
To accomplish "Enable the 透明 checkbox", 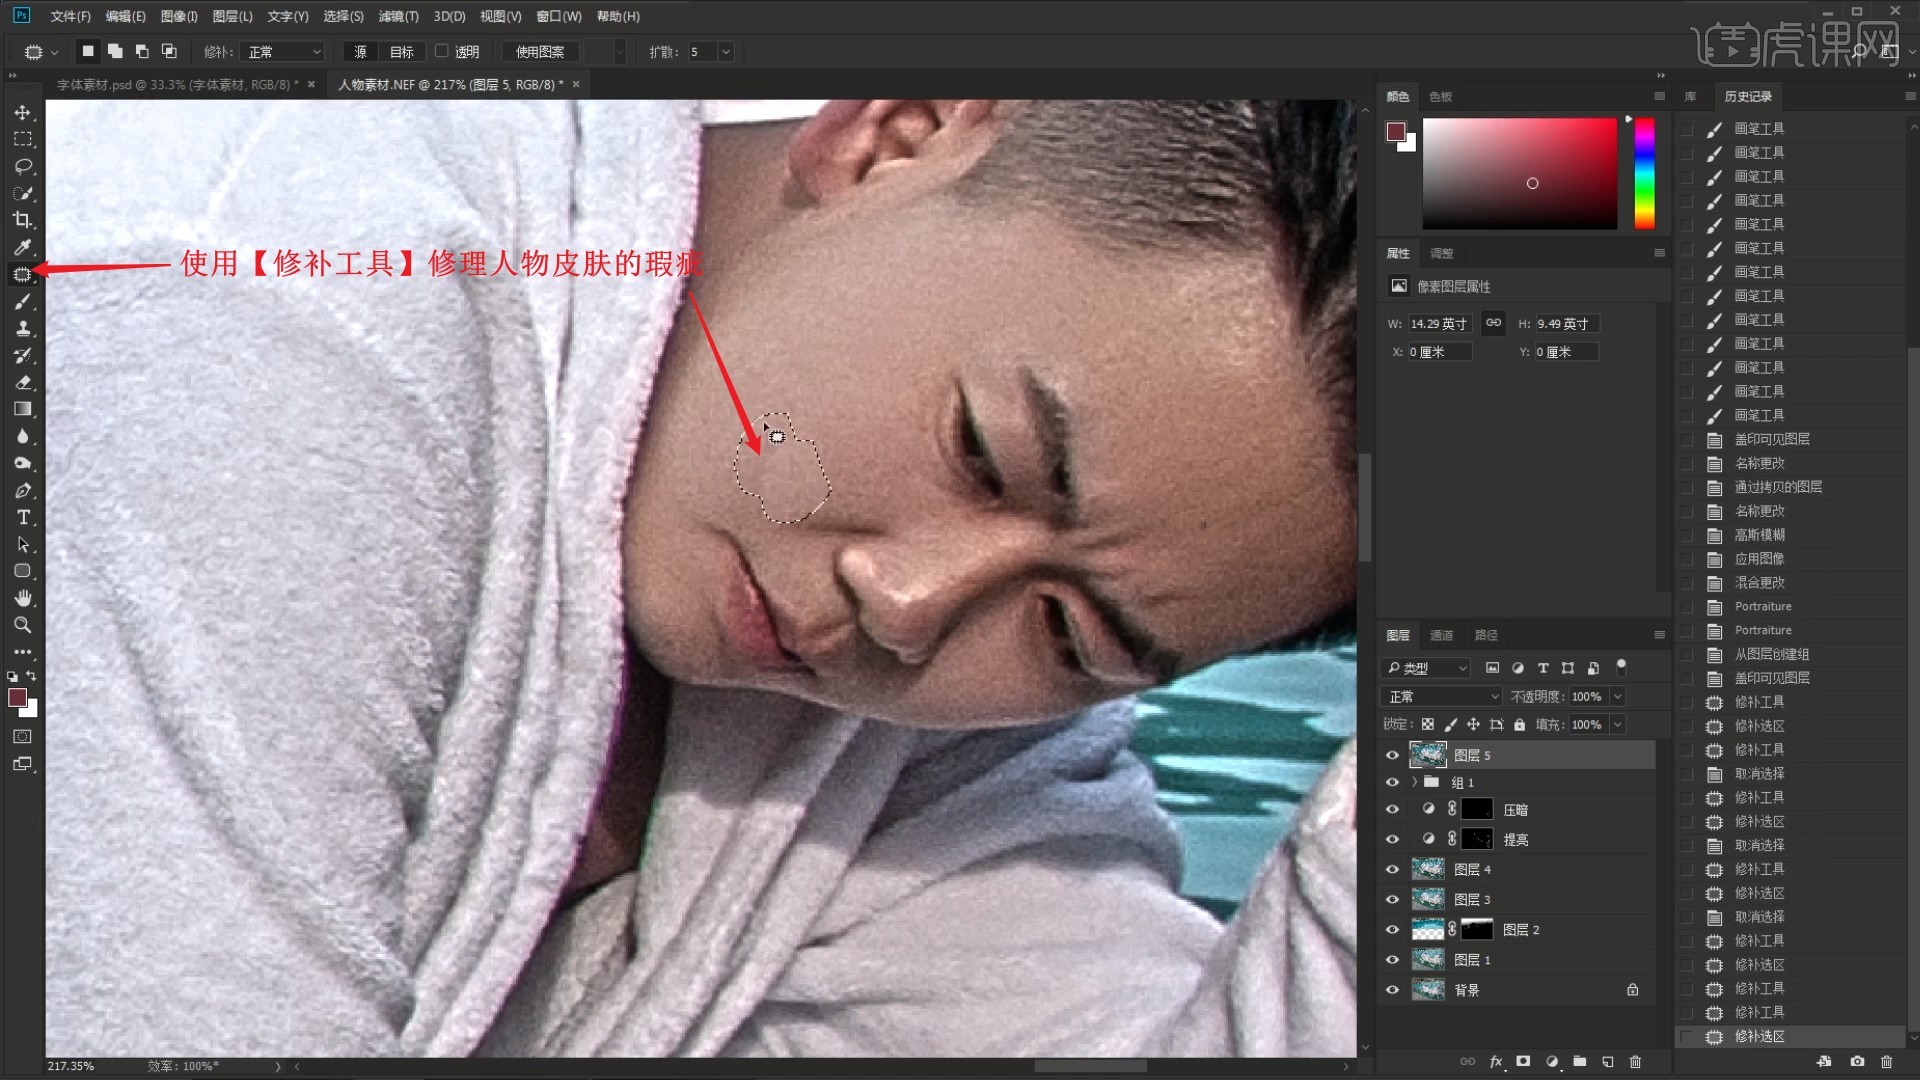I will (442, 51).
